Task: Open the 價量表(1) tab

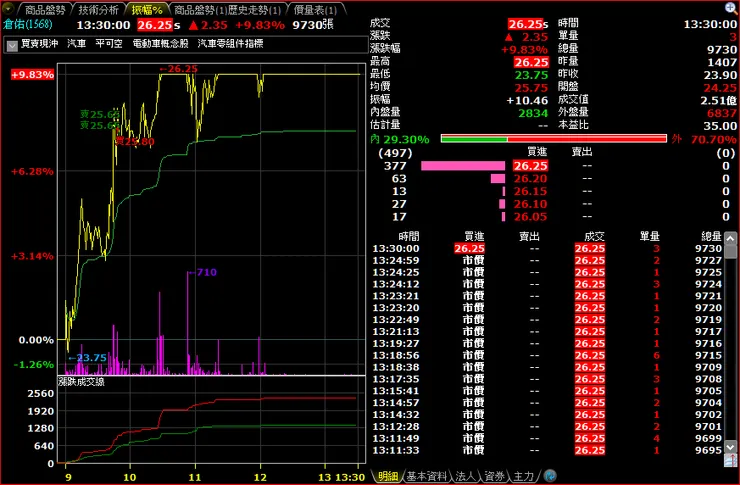Action: pos(315,9)
